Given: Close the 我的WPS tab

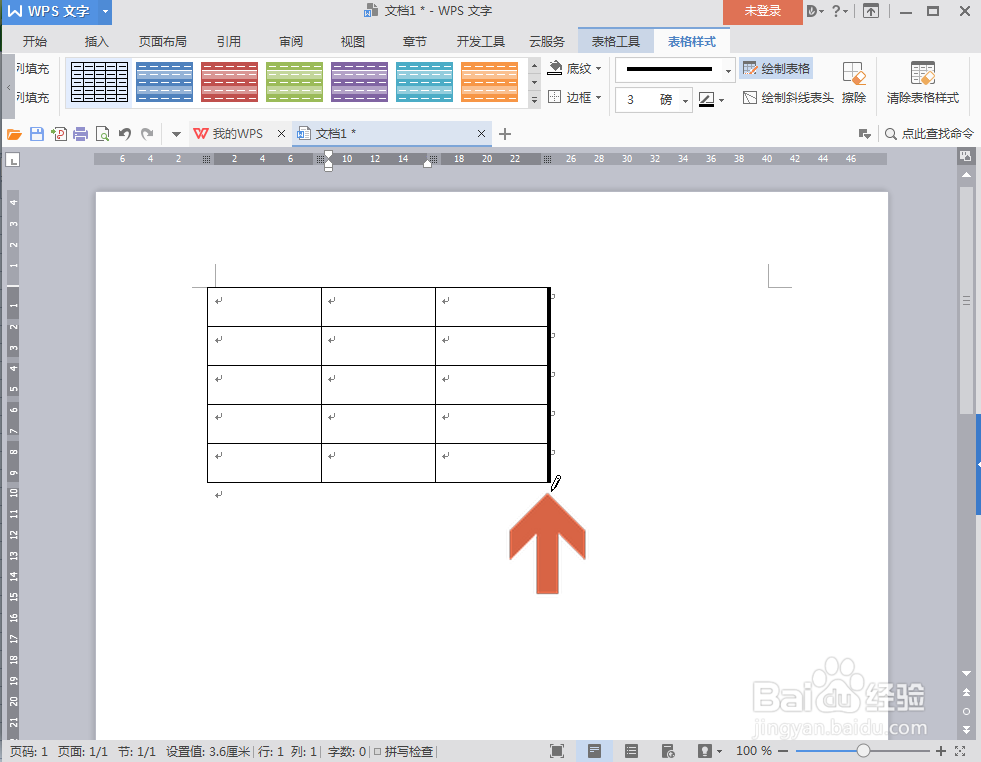Looking at the screenshot, I should tap(282, 134).
